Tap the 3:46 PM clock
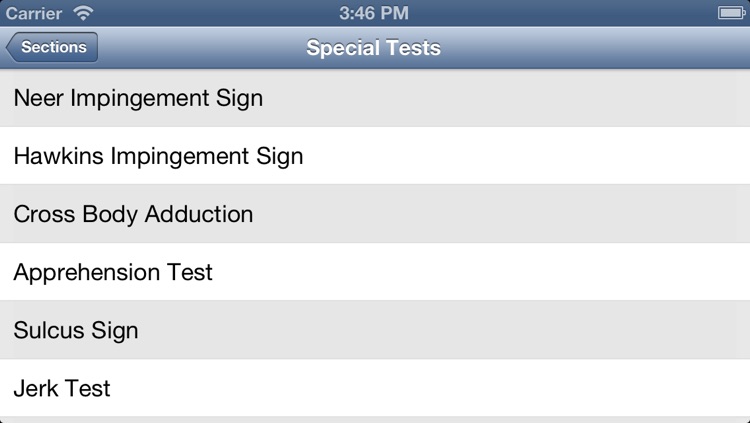750x423 pixels. 374,13
